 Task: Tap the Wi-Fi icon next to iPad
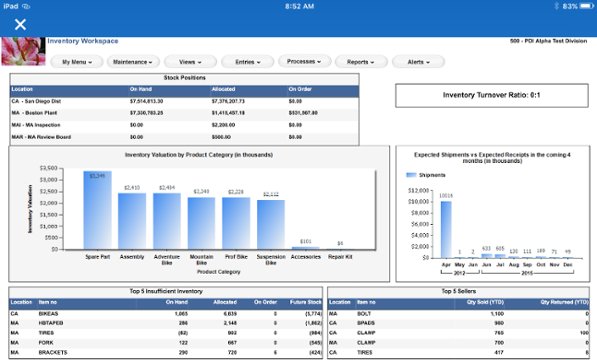tap(26, 6)
